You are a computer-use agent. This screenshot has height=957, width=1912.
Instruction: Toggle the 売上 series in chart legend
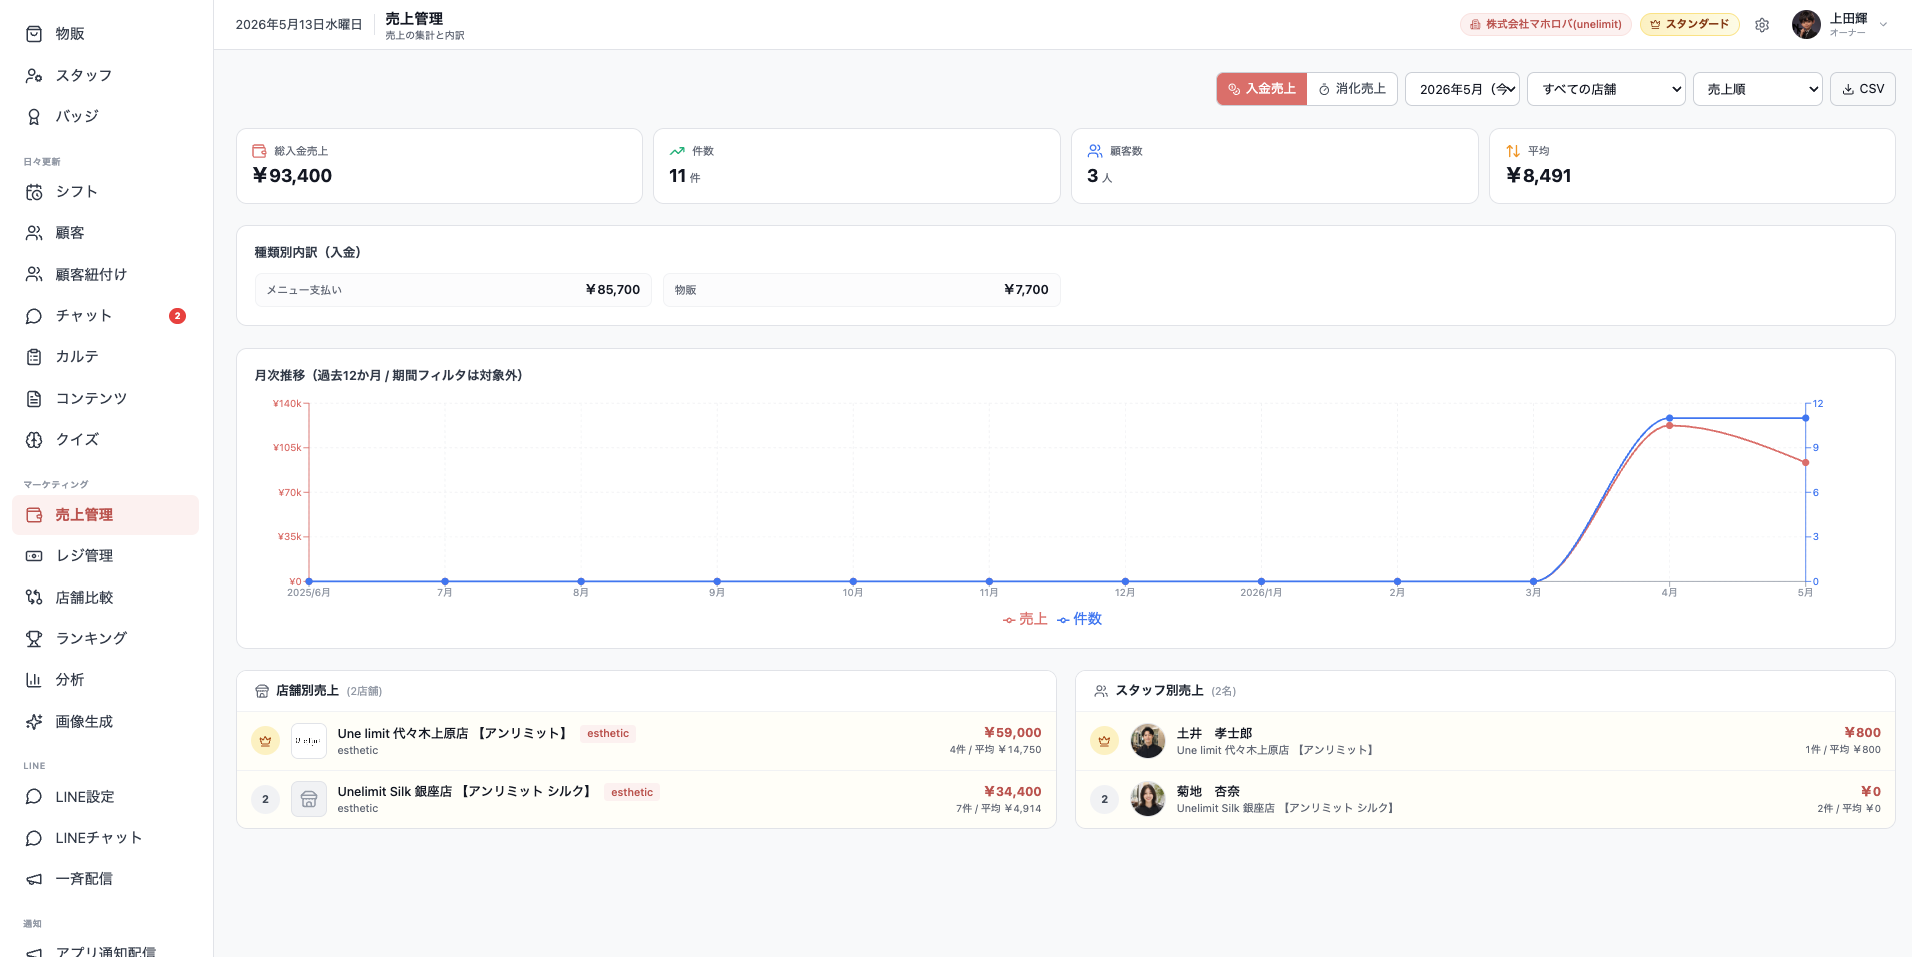pyautogui.click(x=1025, y=620)
